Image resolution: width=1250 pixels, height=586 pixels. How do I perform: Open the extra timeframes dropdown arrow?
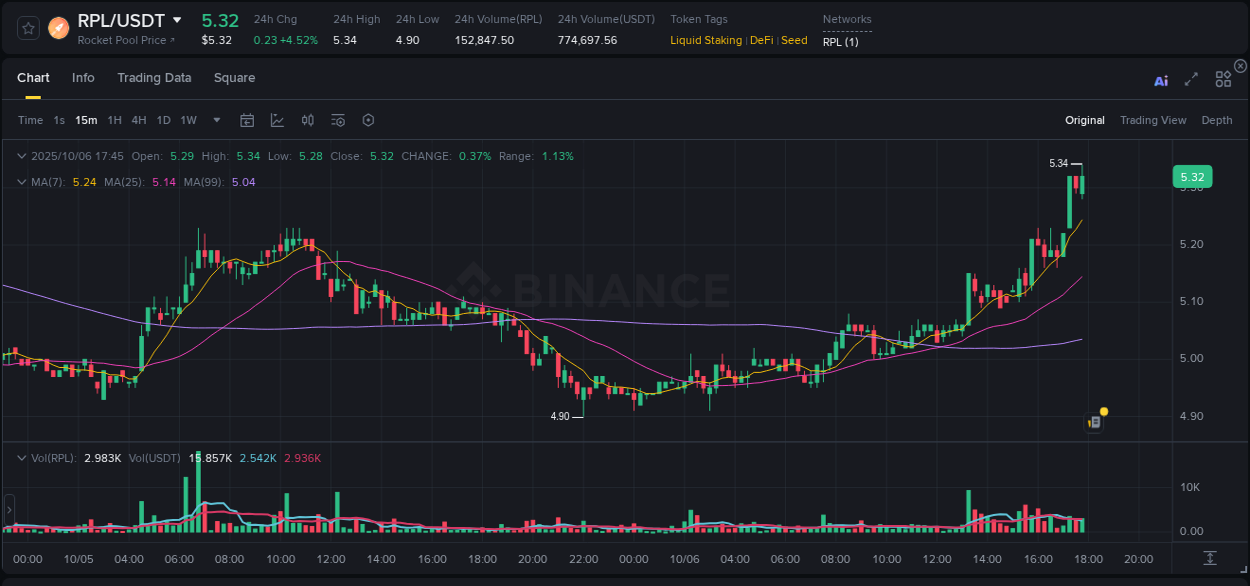point(215,120)
